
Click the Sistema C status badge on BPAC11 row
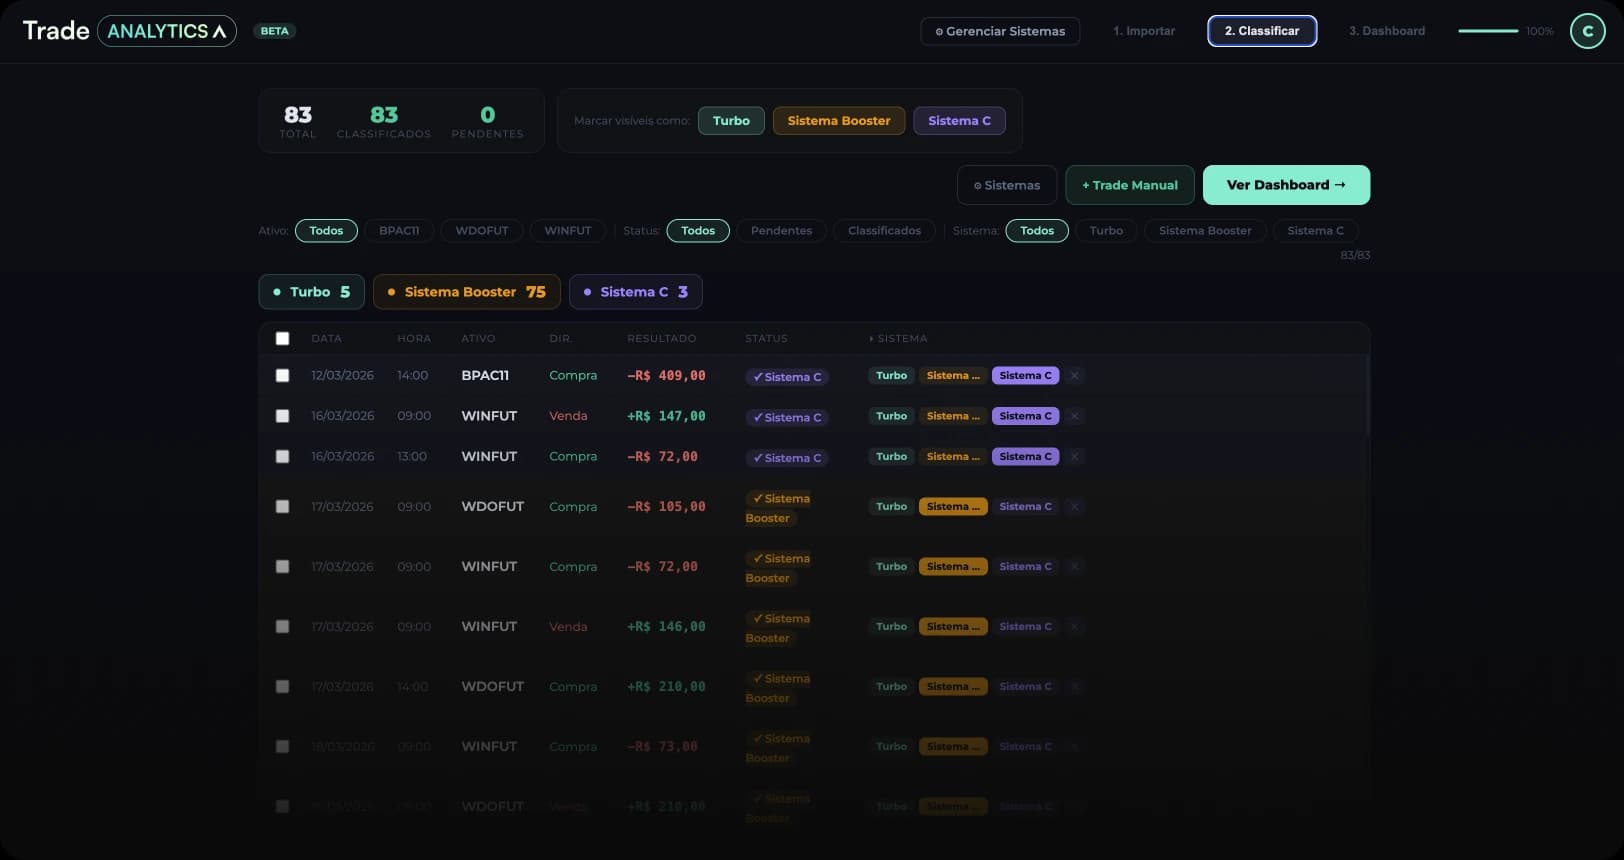tap(787, 377)
